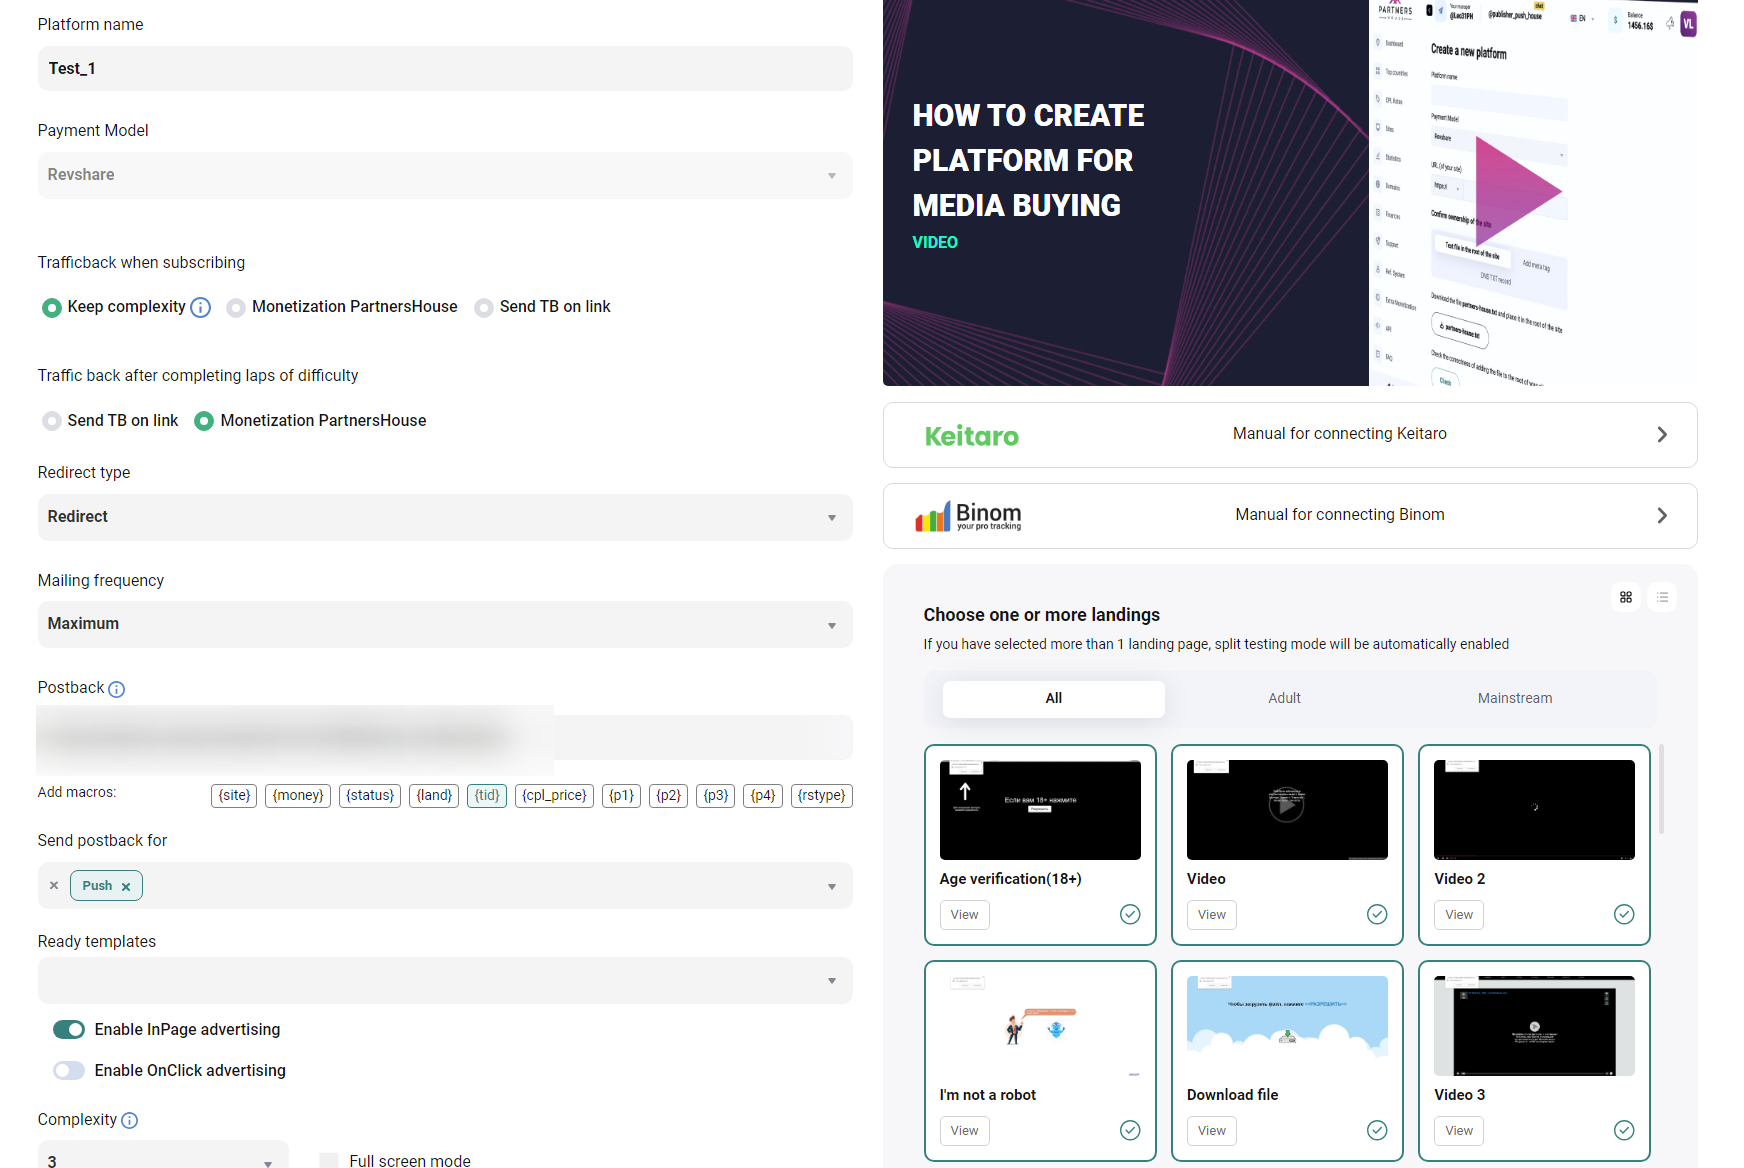The width and height of the screenshot is (1744, 1168).
Task: Insert the {p2} macro
Action: tap(668, 796)
